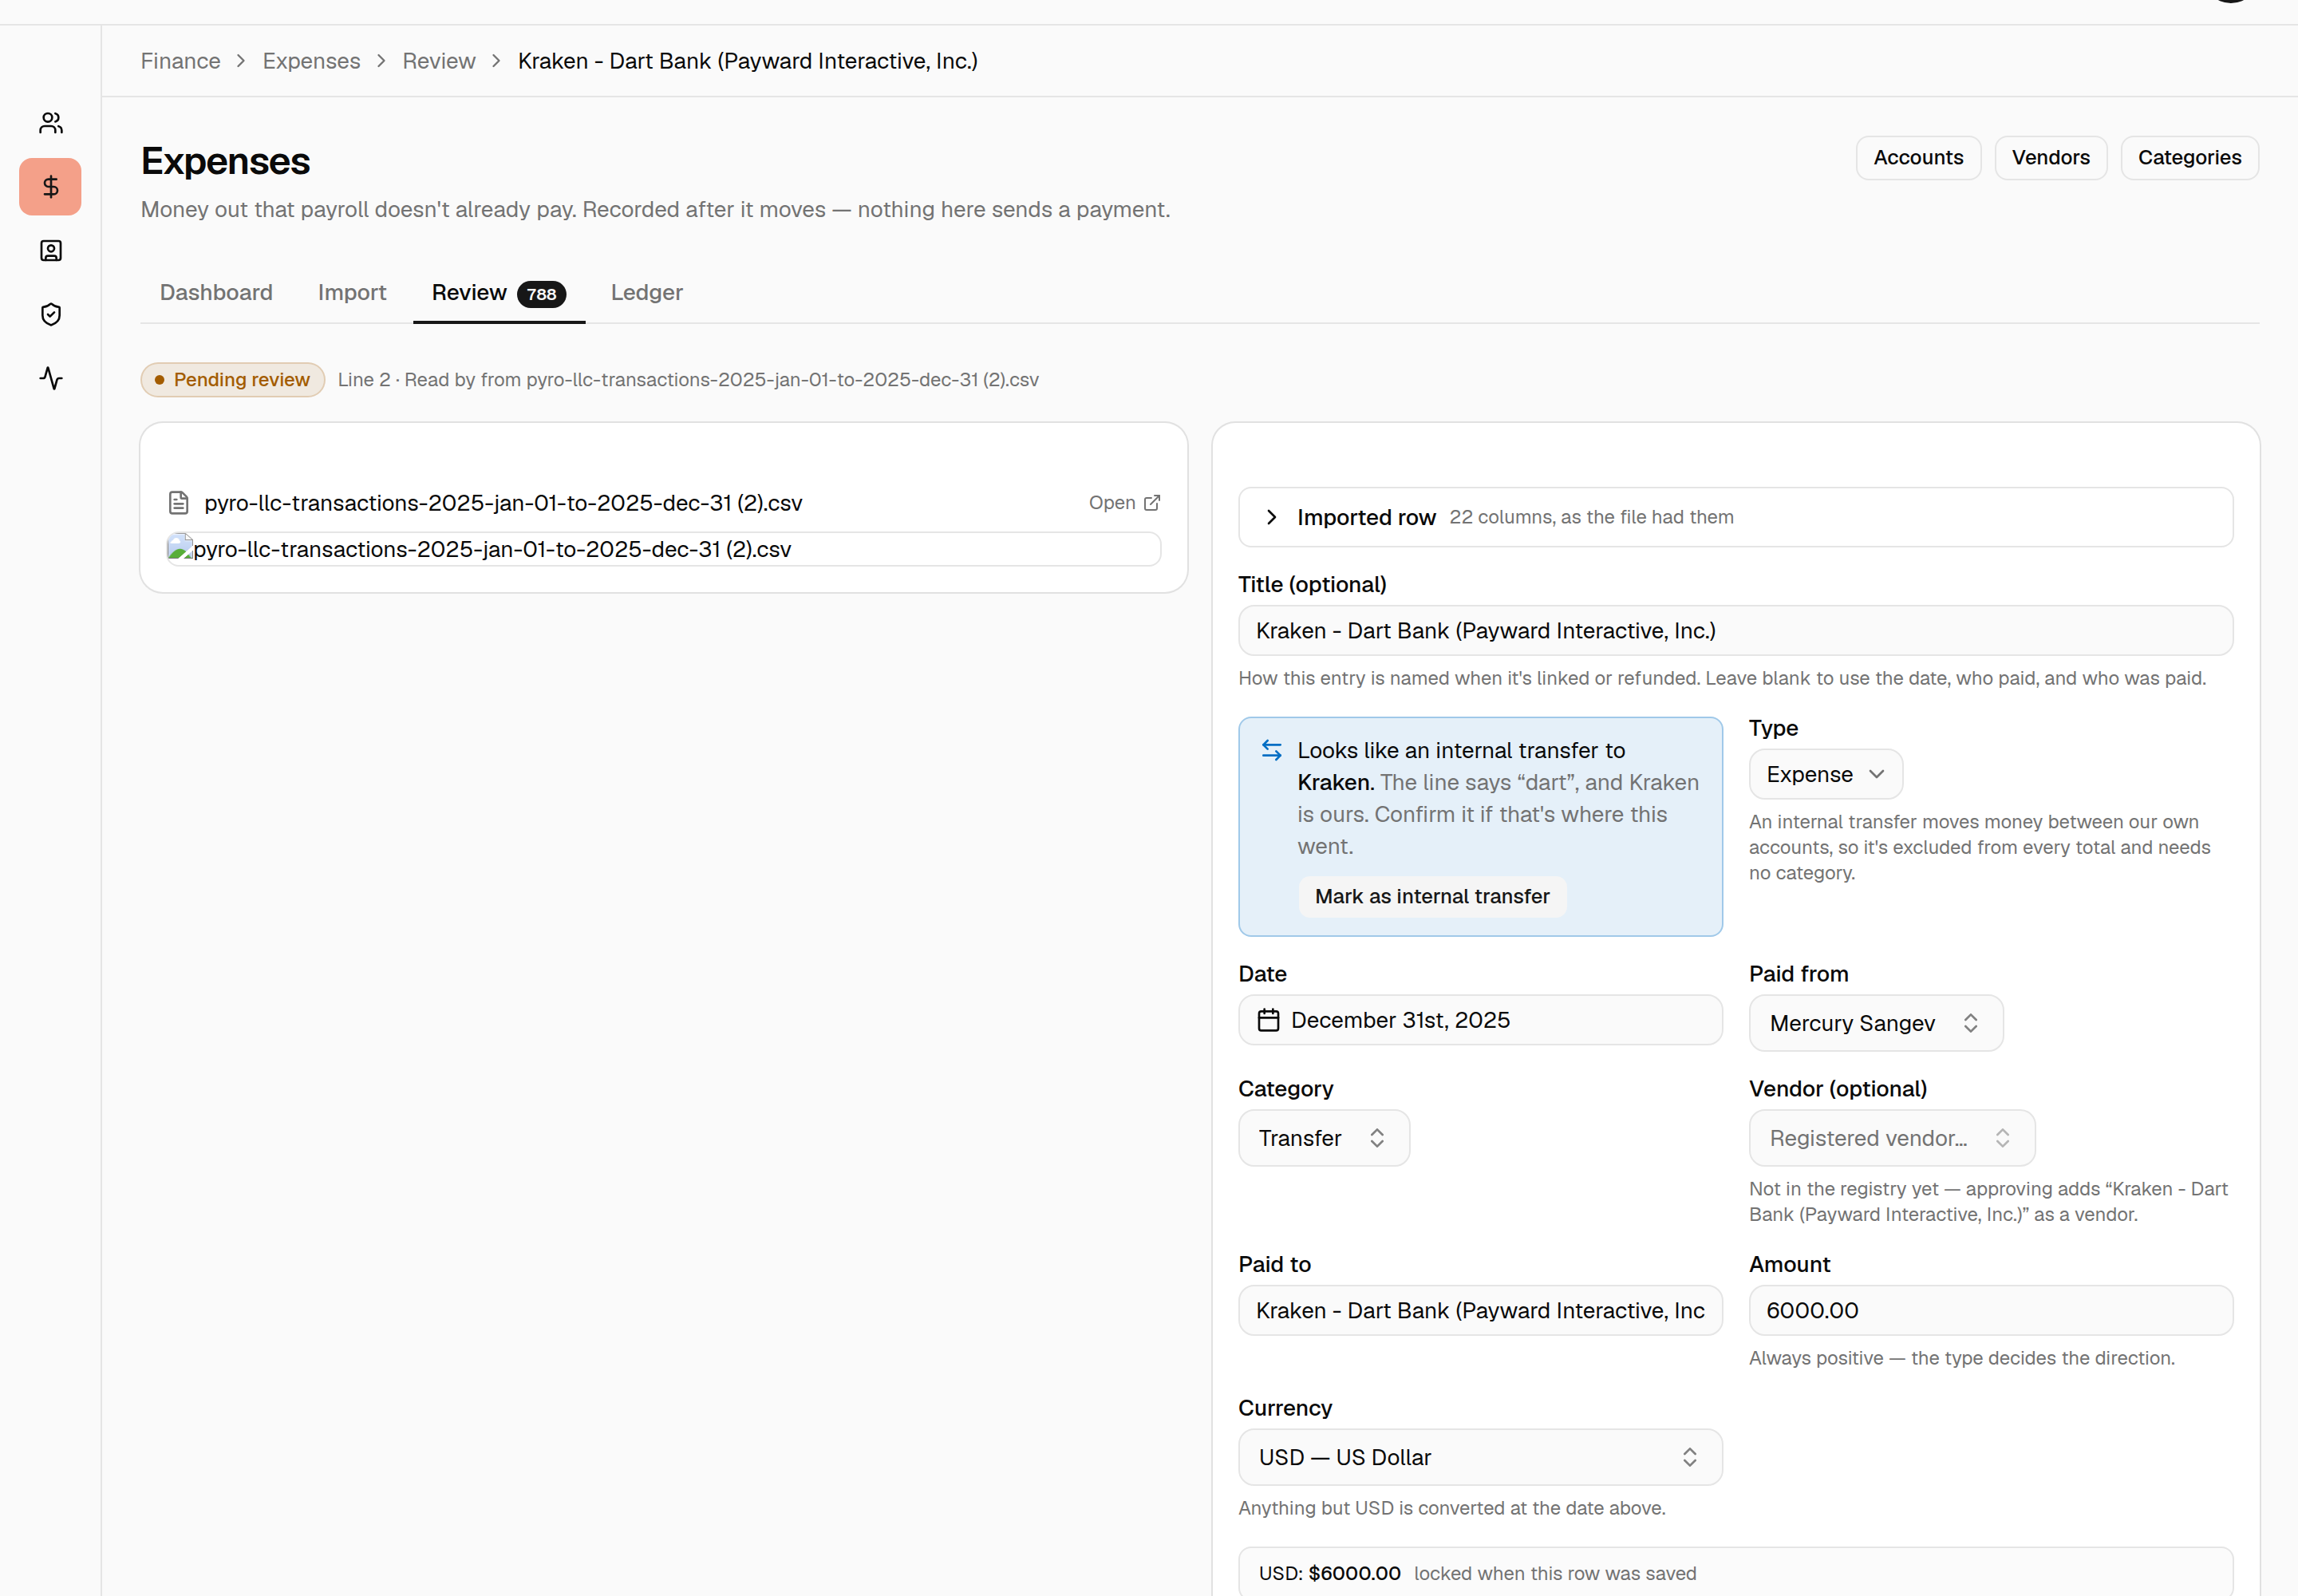
Task: Go to Expenses in the breadcrumb
Action: pos(311,61)
